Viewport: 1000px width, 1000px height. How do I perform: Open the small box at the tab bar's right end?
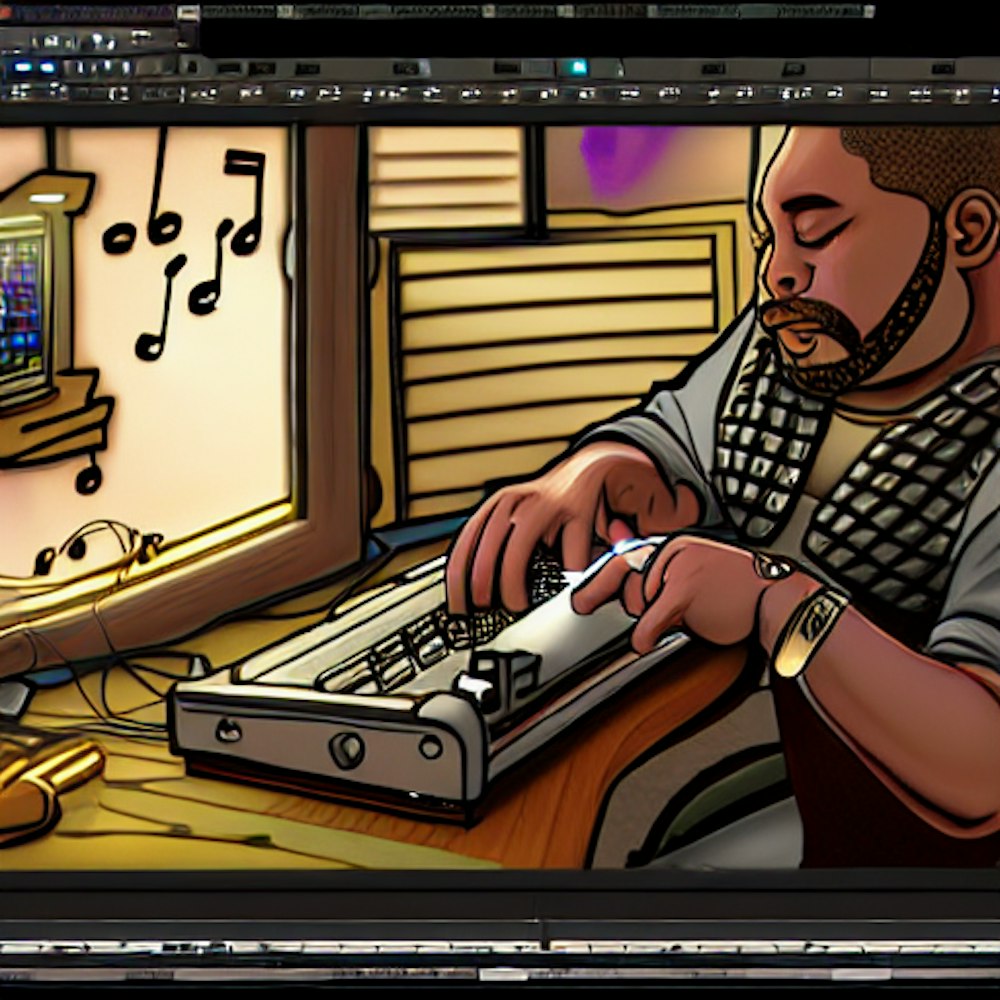tap(868, 12)
